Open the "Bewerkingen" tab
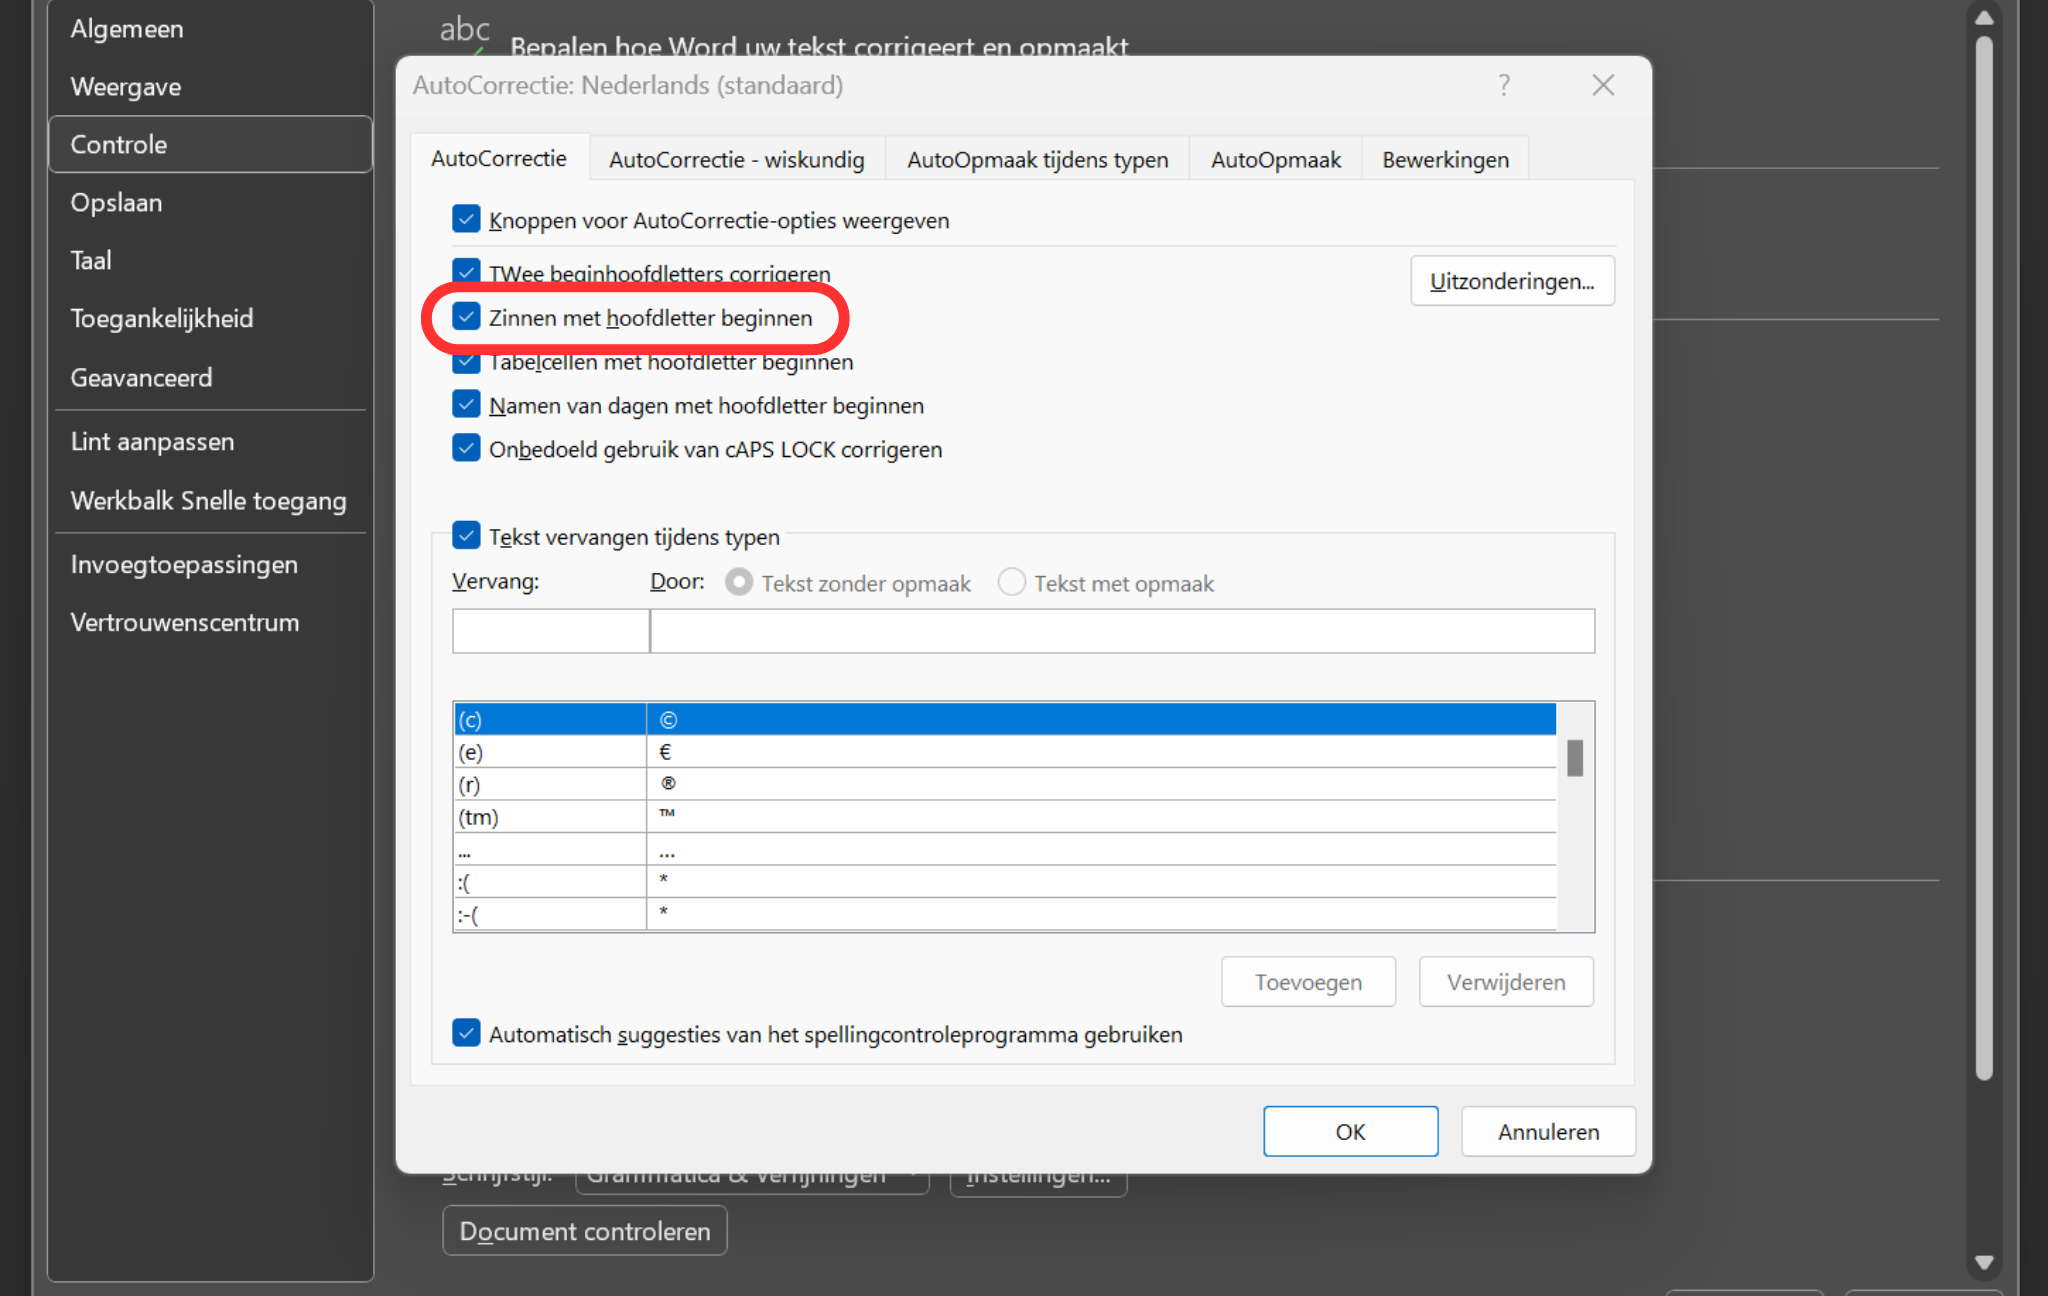The width and height of the screenshot is (2048, 1296). [1445, 158]
